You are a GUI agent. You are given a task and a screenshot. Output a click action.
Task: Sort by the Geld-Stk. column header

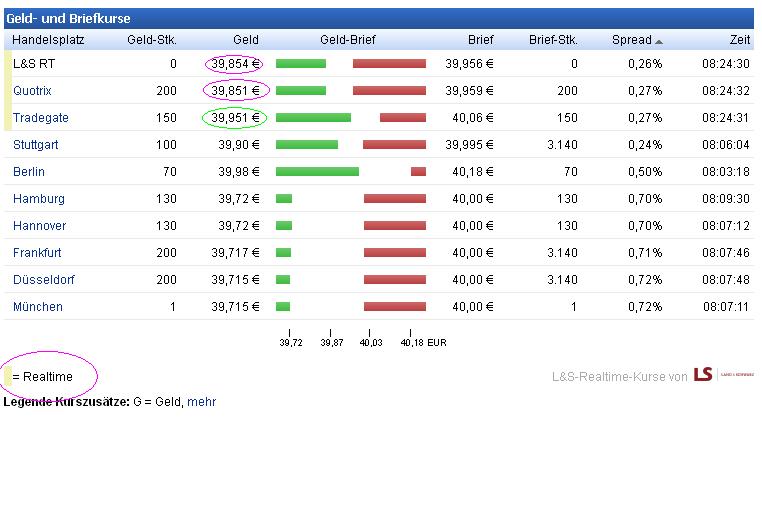click(x=152, y=40)
